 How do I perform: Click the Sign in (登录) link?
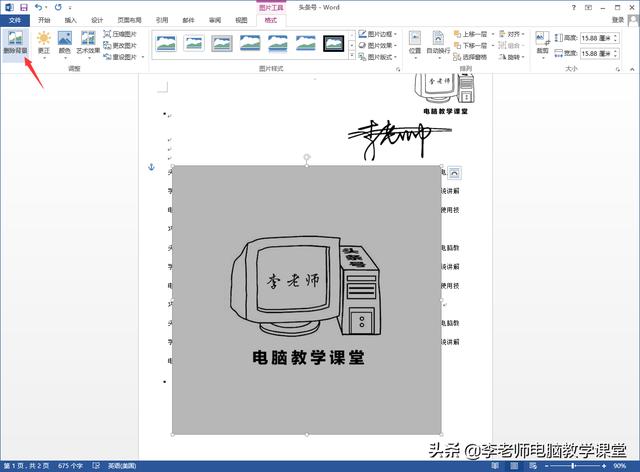(618, 20)
